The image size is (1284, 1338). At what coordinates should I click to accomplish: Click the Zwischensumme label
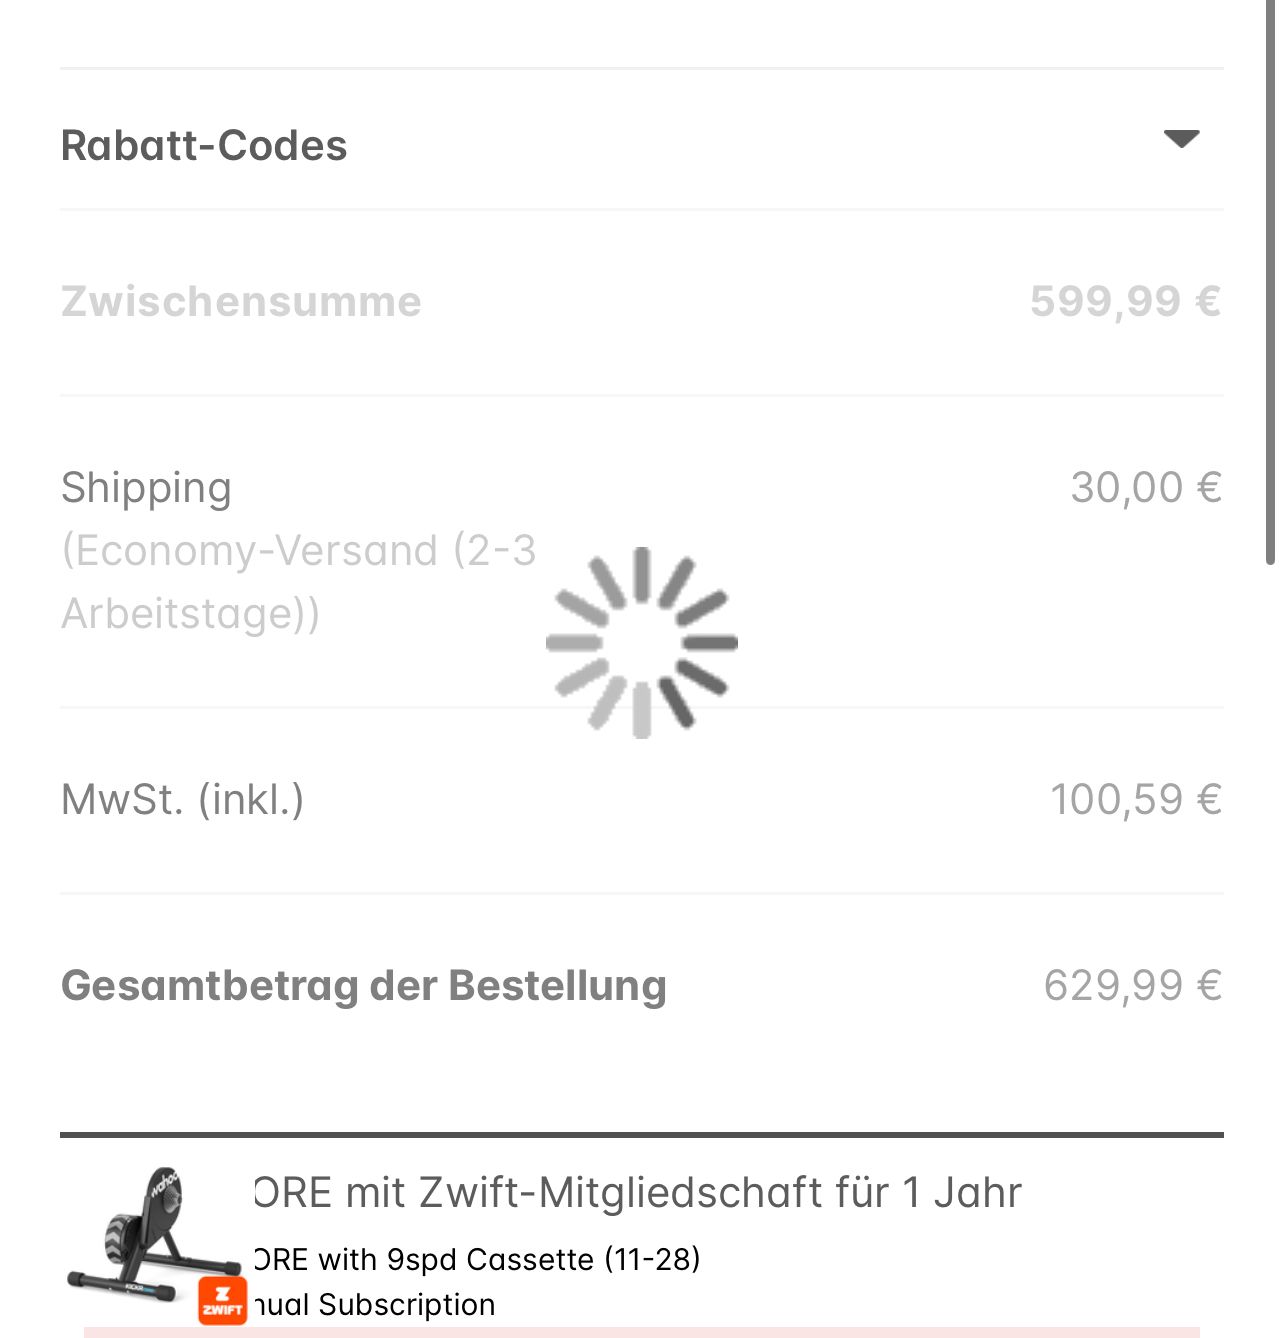[241, 302]
